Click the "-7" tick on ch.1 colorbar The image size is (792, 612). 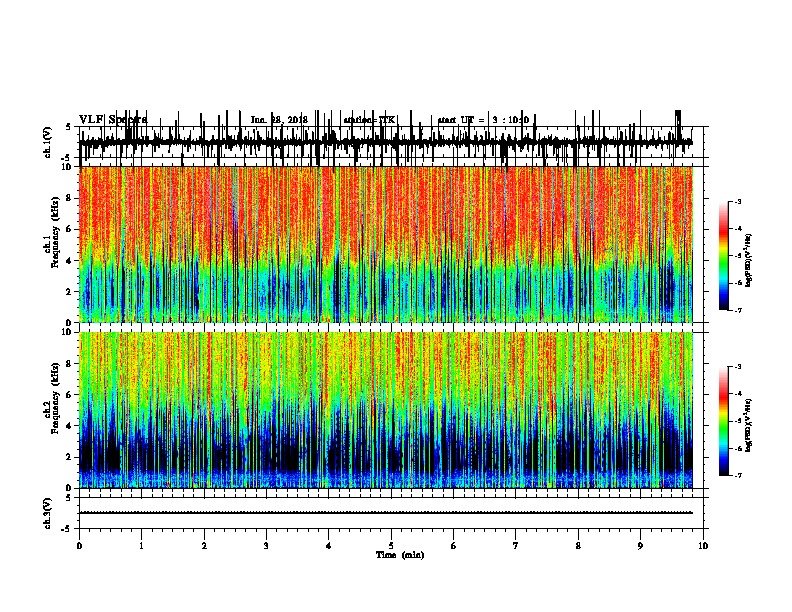click(737, 310)
